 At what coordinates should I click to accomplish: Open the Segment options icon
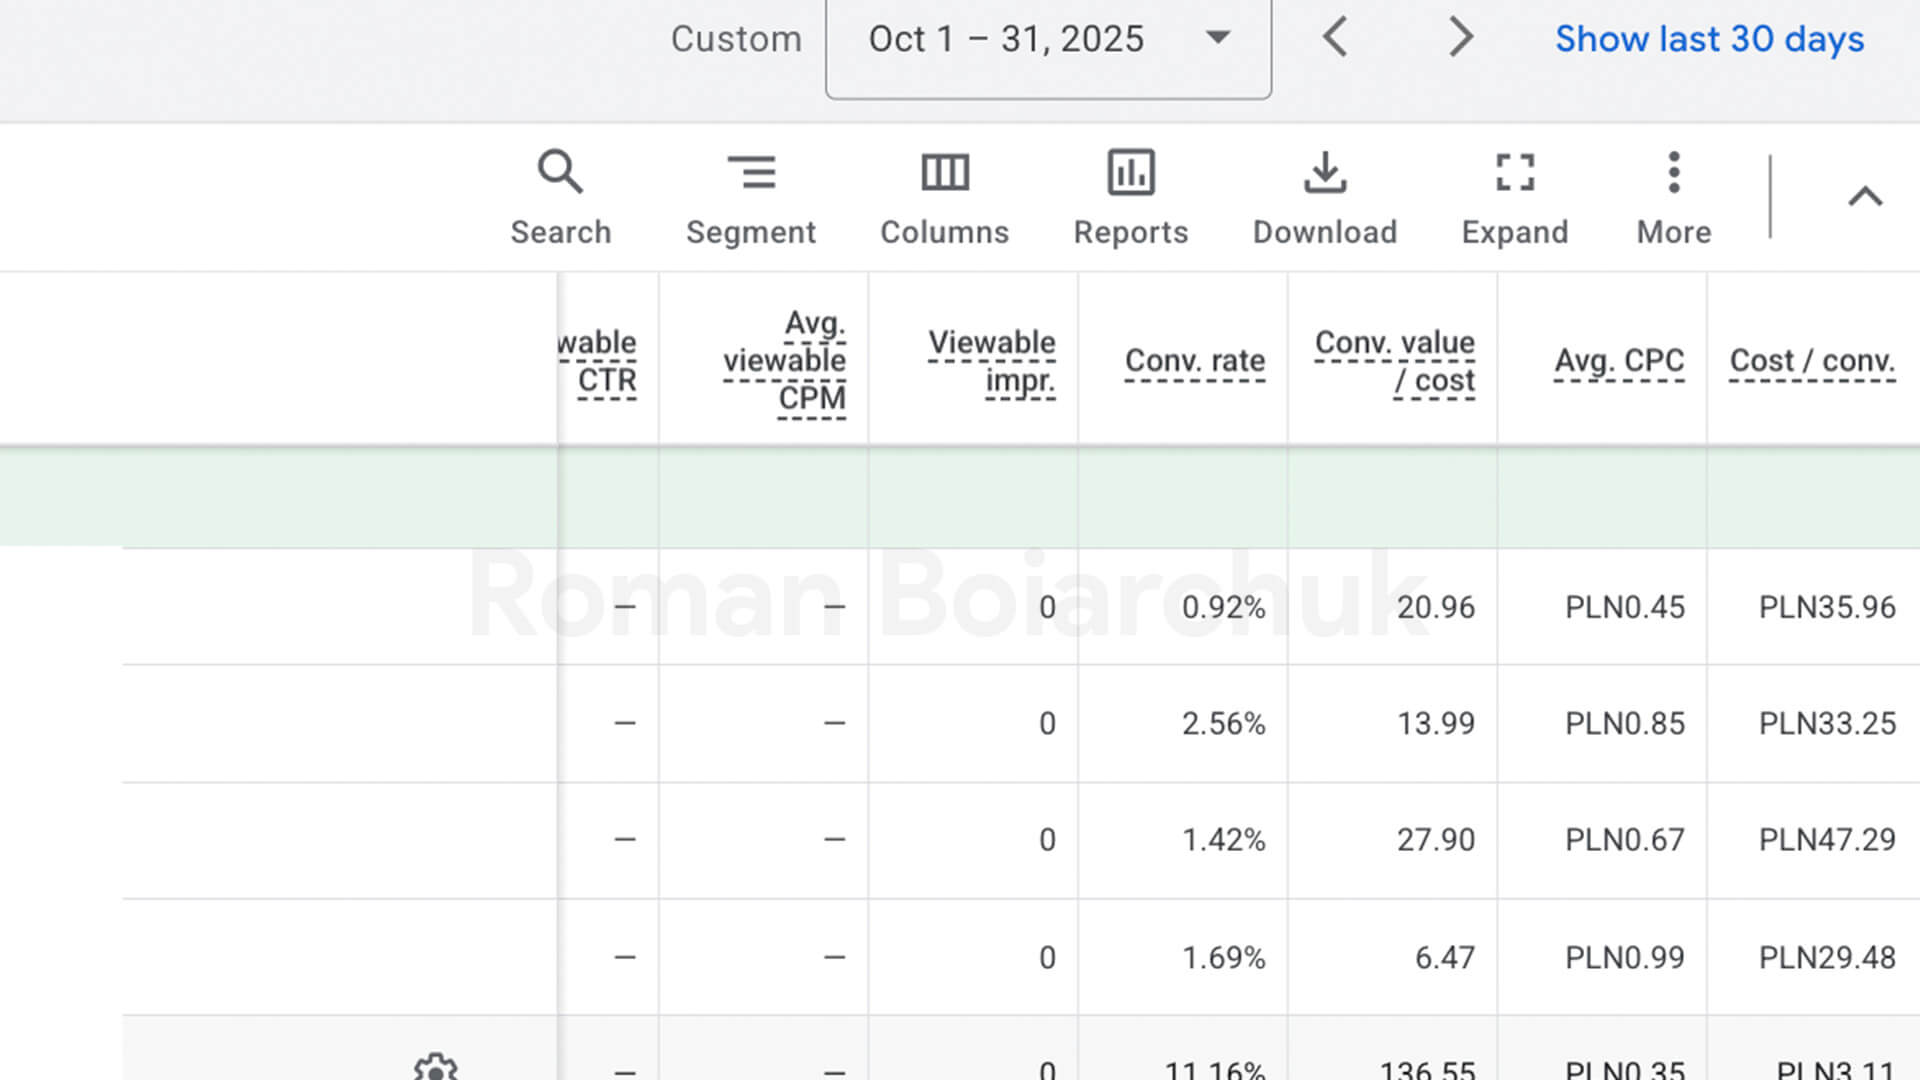click(751, 172)
